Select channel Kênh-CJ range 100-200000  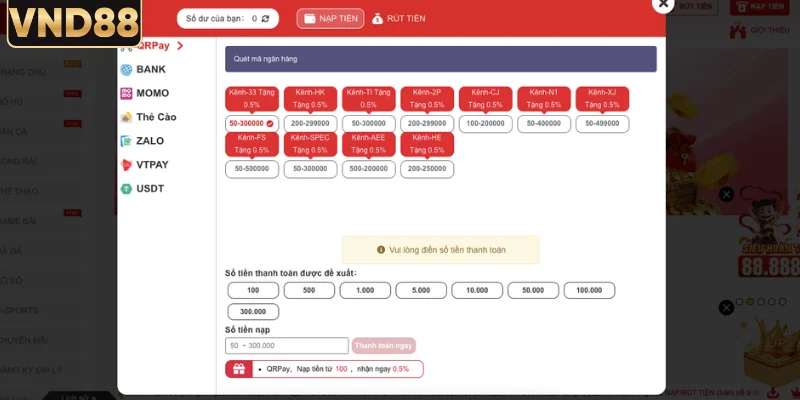pyautogui.click(x=485, y=123)
